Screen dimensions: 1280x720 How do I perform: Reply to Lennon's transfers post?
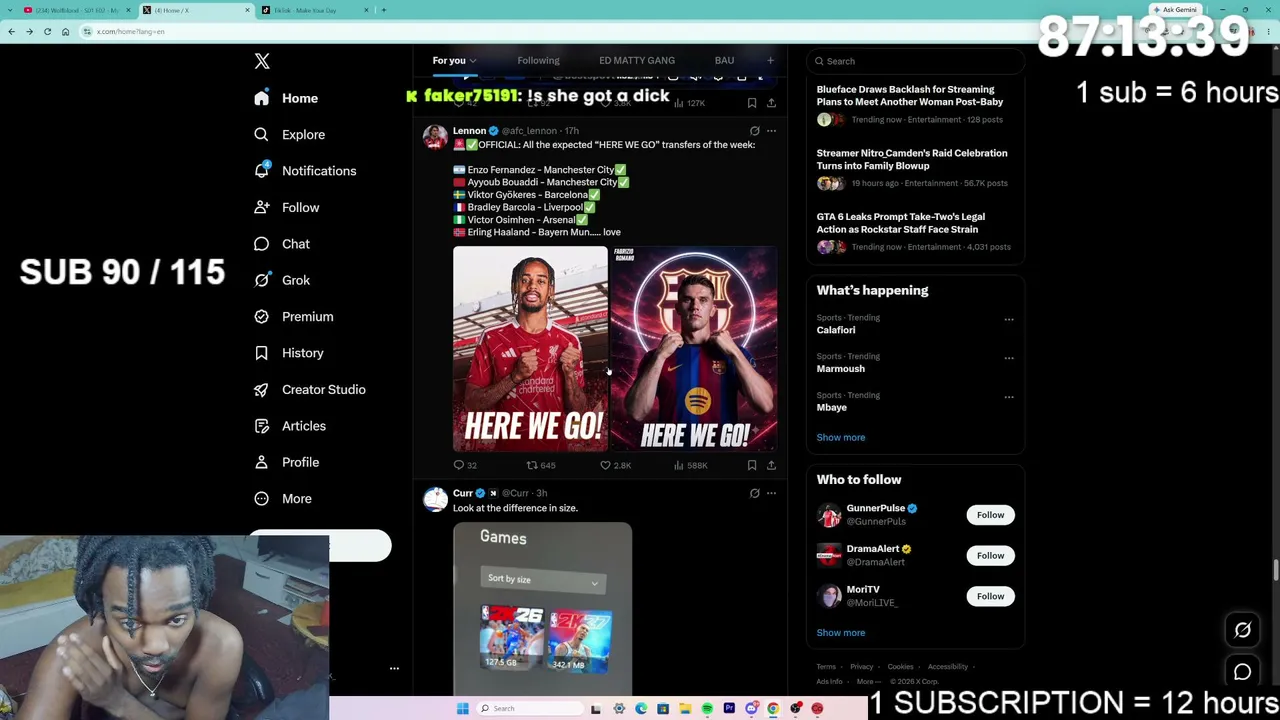click(459, 465)
